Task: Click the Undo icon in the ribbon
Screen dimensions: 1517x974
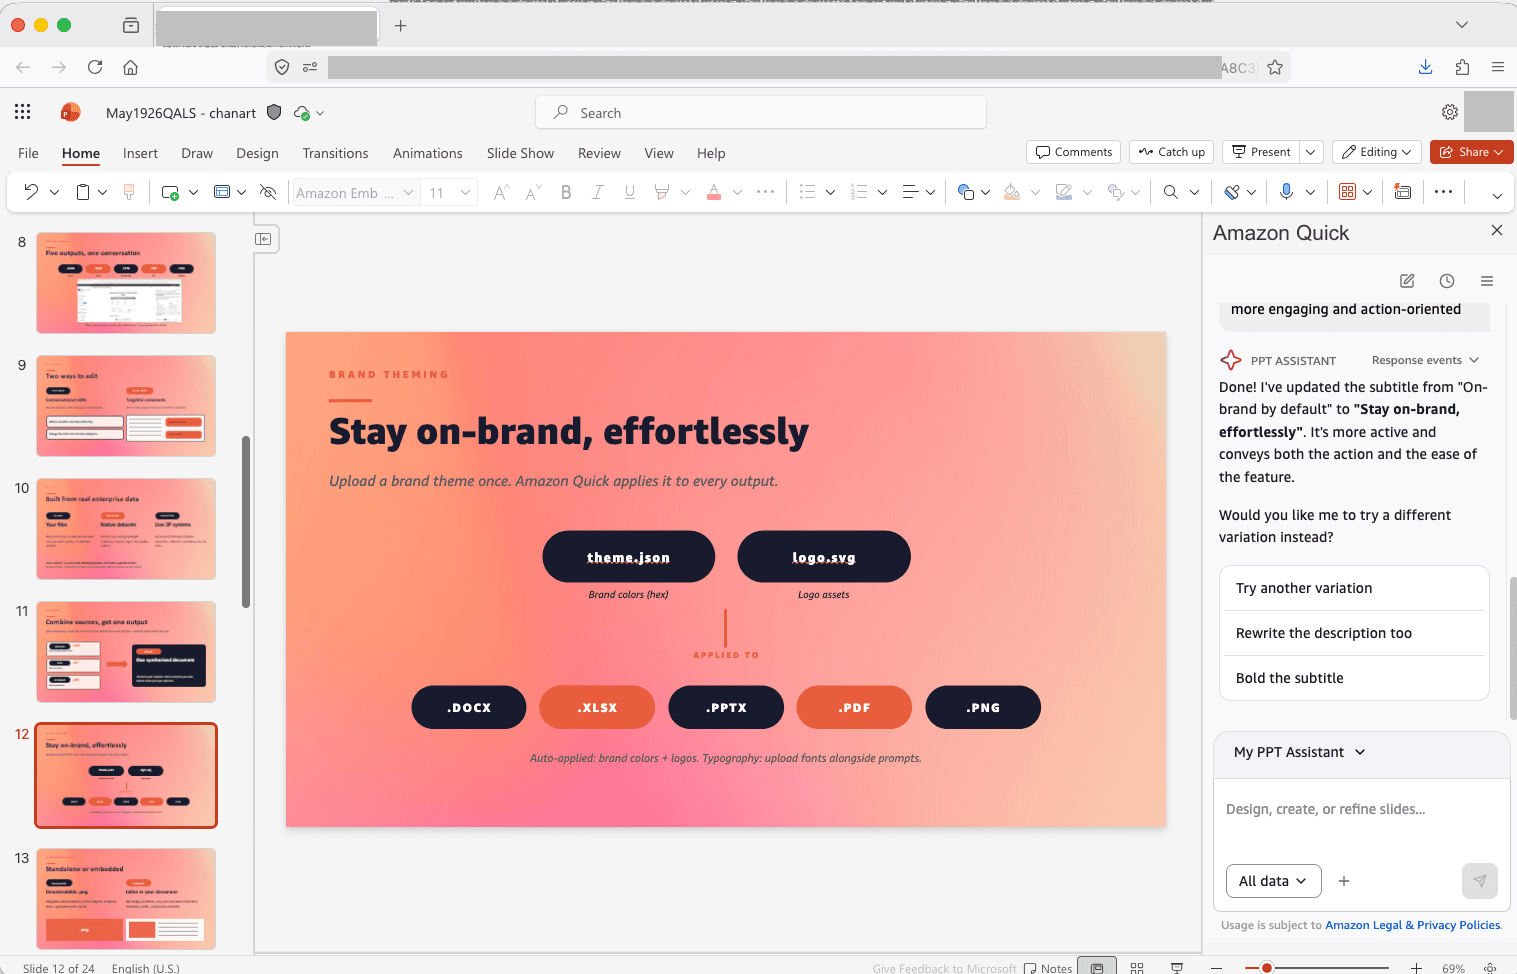Action: tap(31, 192)
